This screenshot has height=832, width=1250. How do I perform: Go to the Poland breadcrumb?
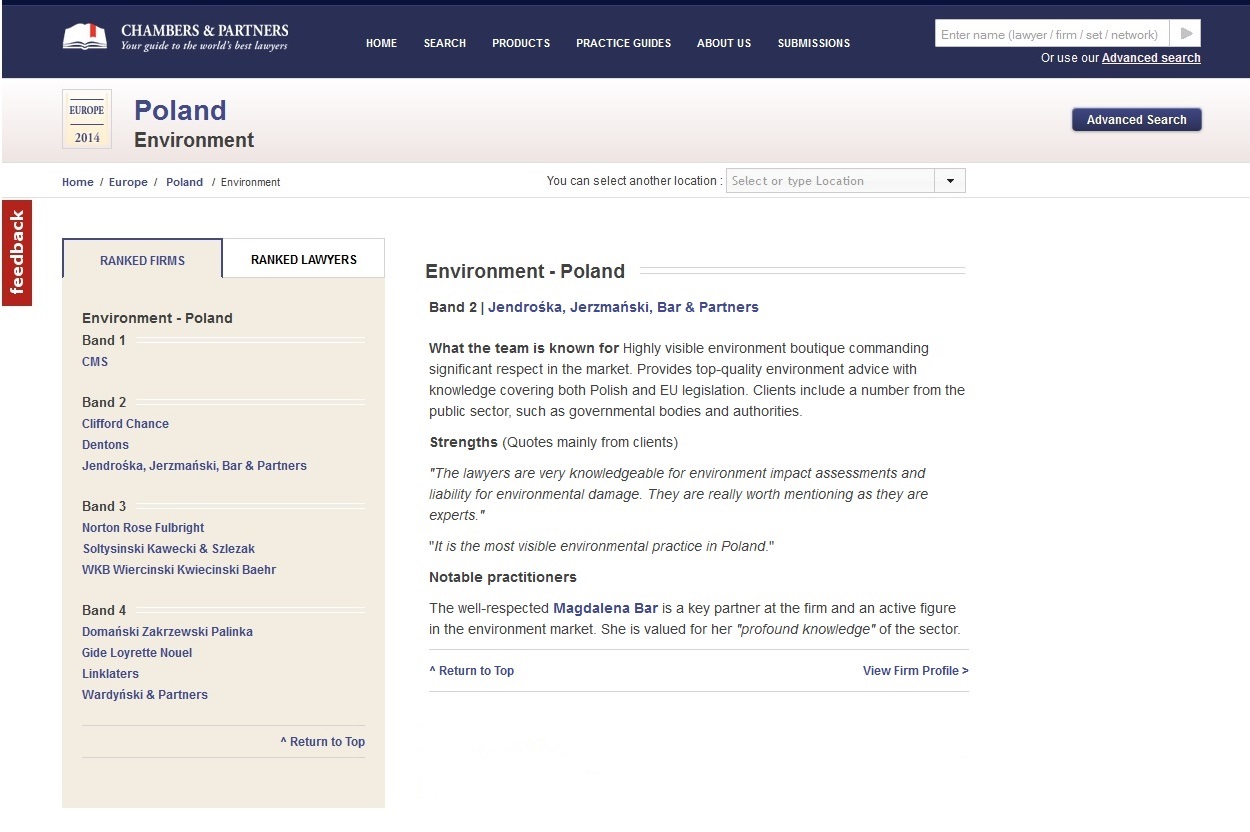(x=184, y=182)
